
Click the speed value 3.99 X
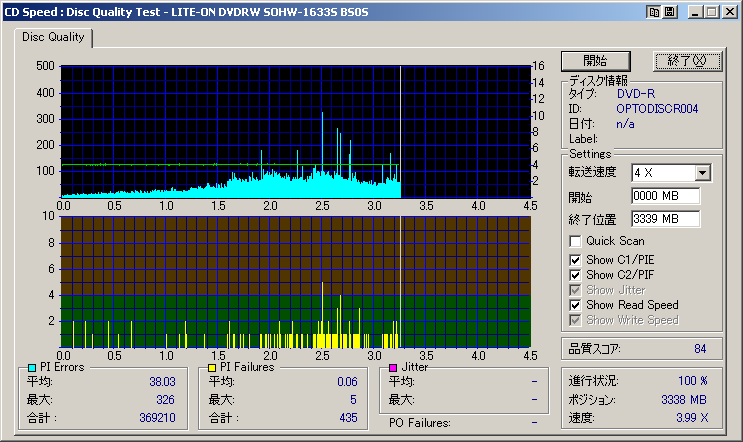click(x=692, y=418)
